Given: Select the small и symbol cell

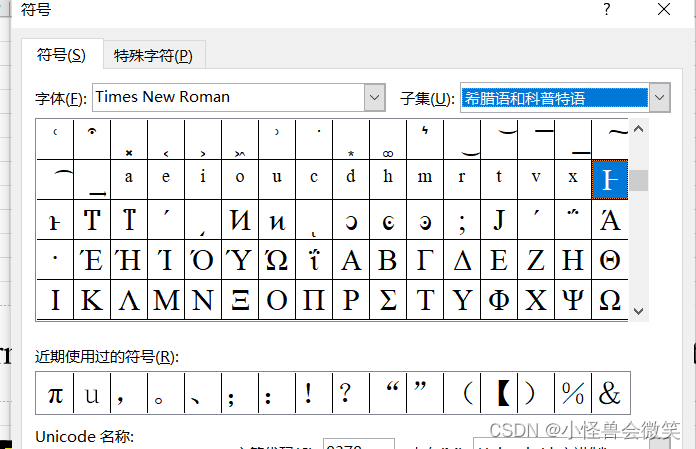Looking at the screenshot, I should [277, 220].
